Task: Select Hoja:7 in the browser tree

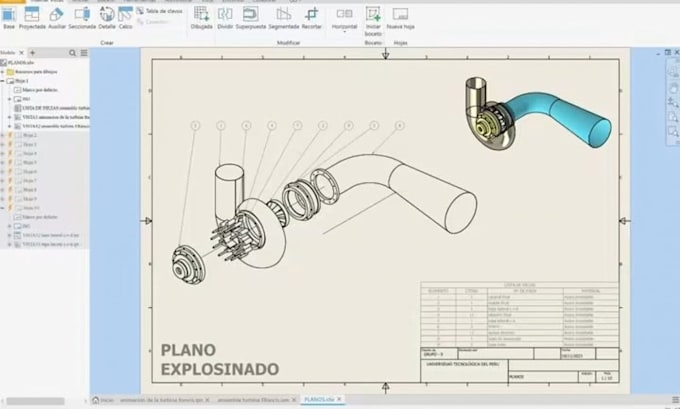Action: (x=26, y=181)
